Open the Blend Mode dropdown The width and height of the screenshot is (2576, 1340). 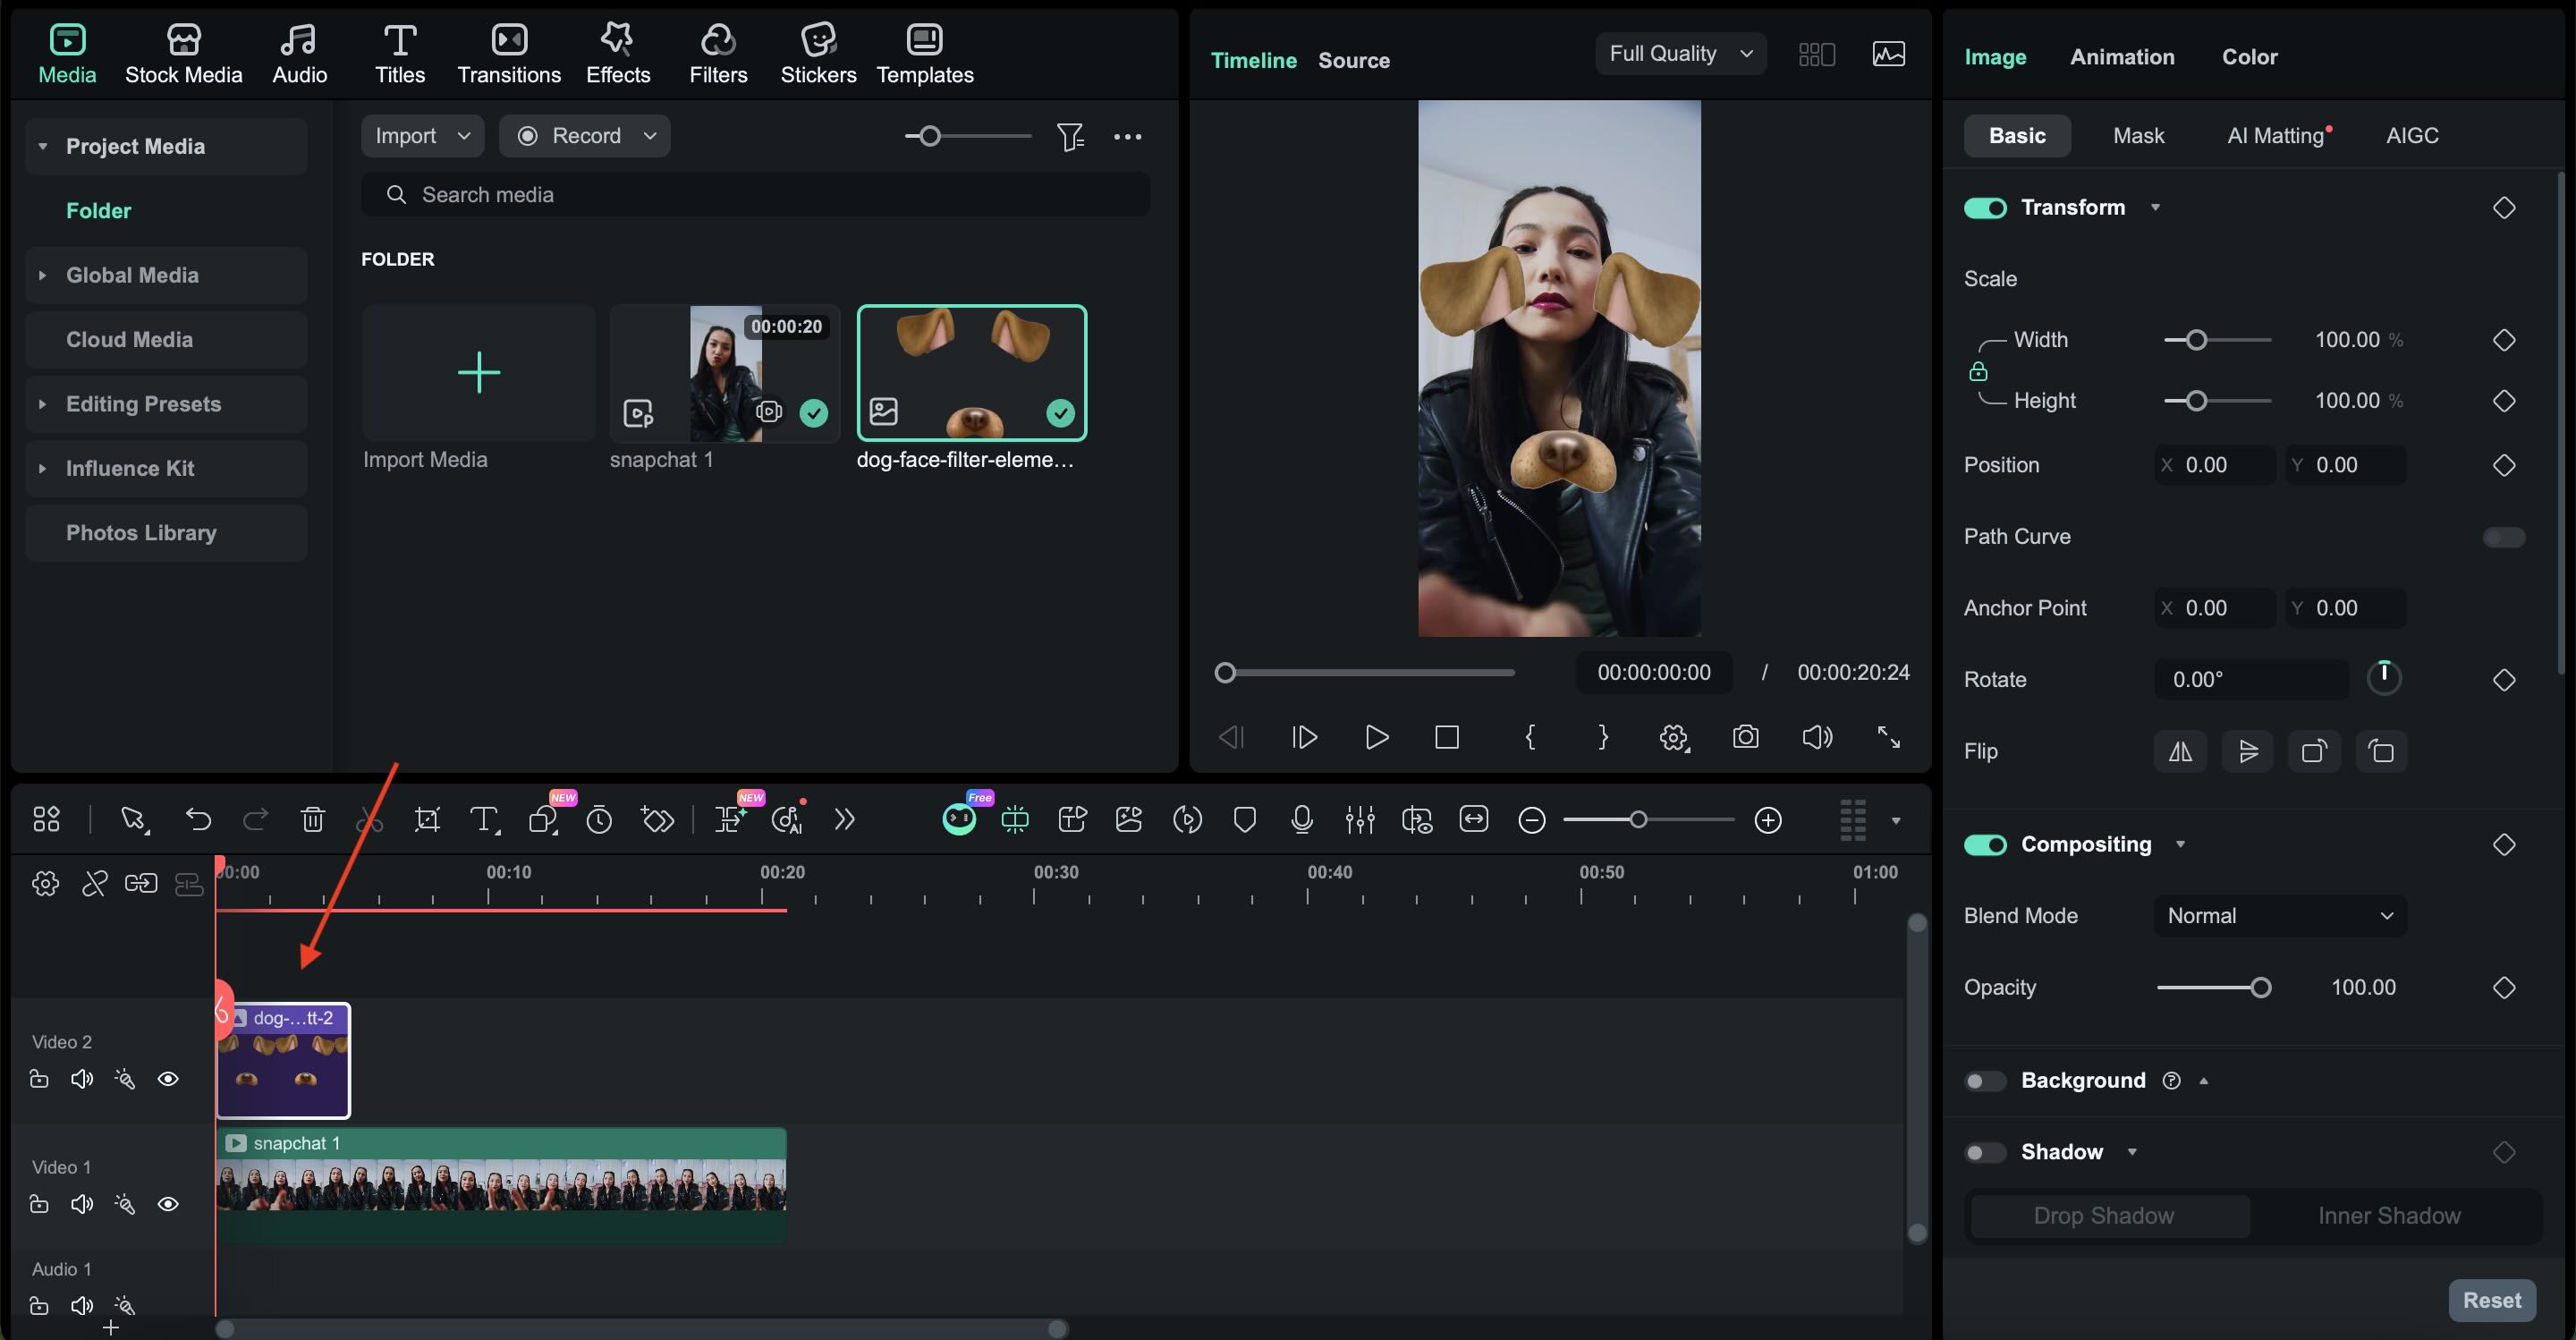[2278, 915]
